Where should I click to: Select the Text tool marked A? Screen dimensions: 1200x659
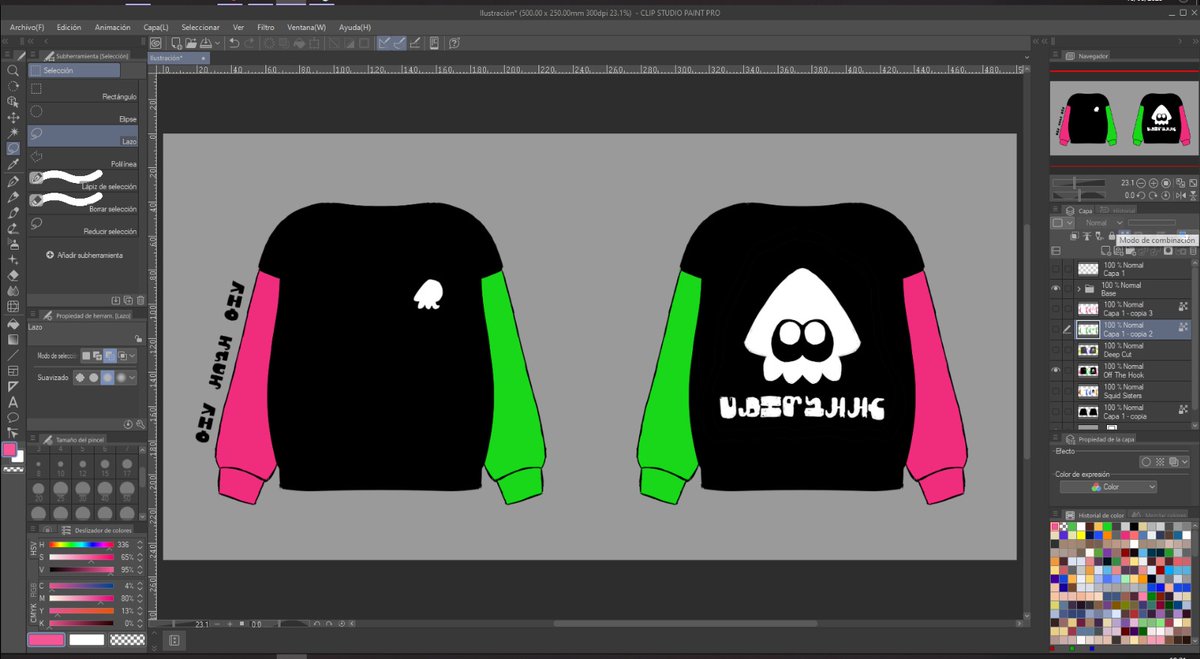pyautogui.click(x=13, y=401)
